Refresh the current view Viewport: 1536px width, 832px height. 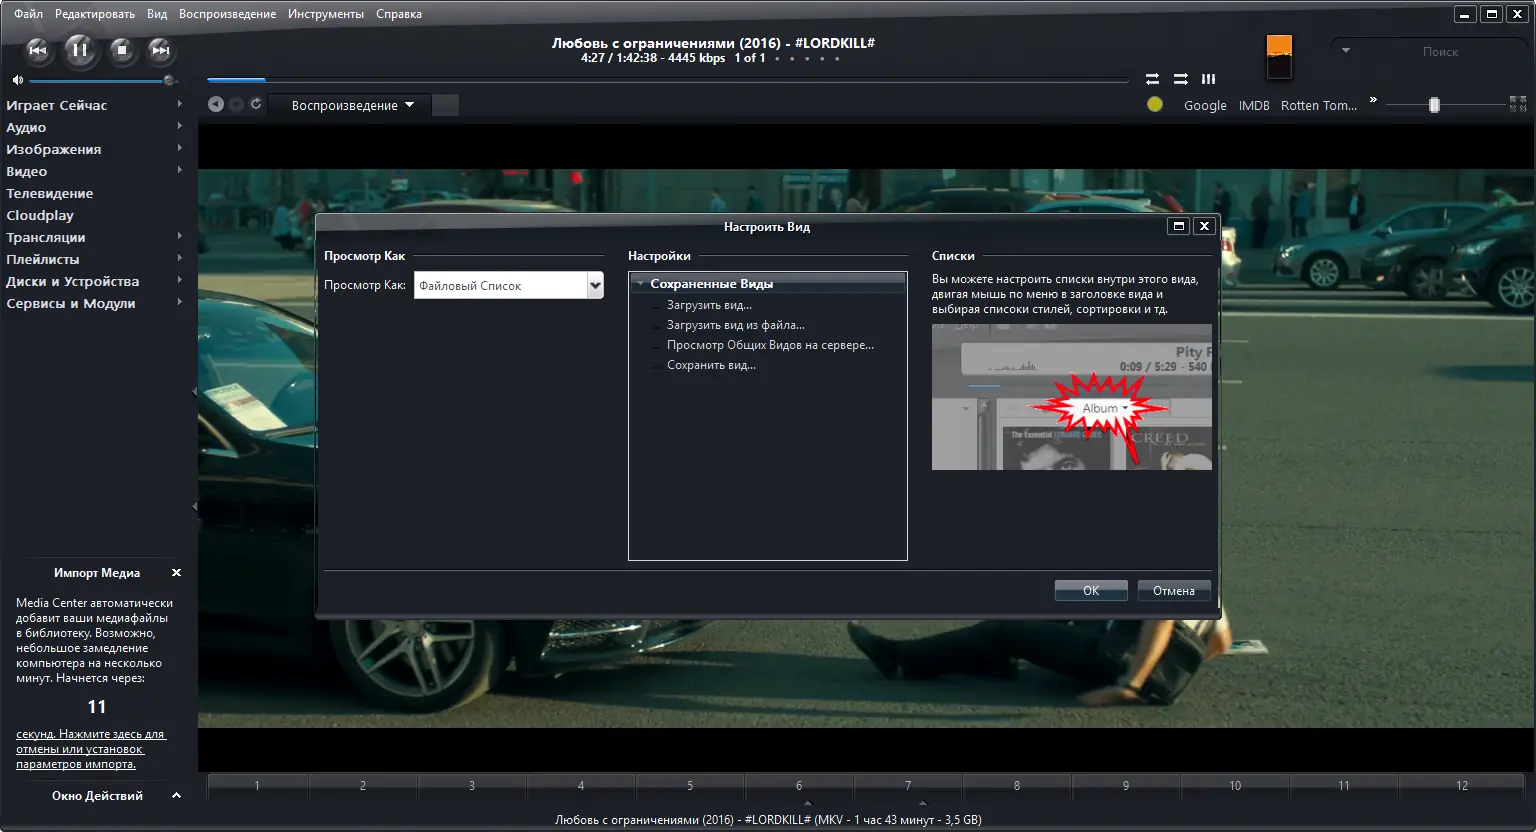256,104
